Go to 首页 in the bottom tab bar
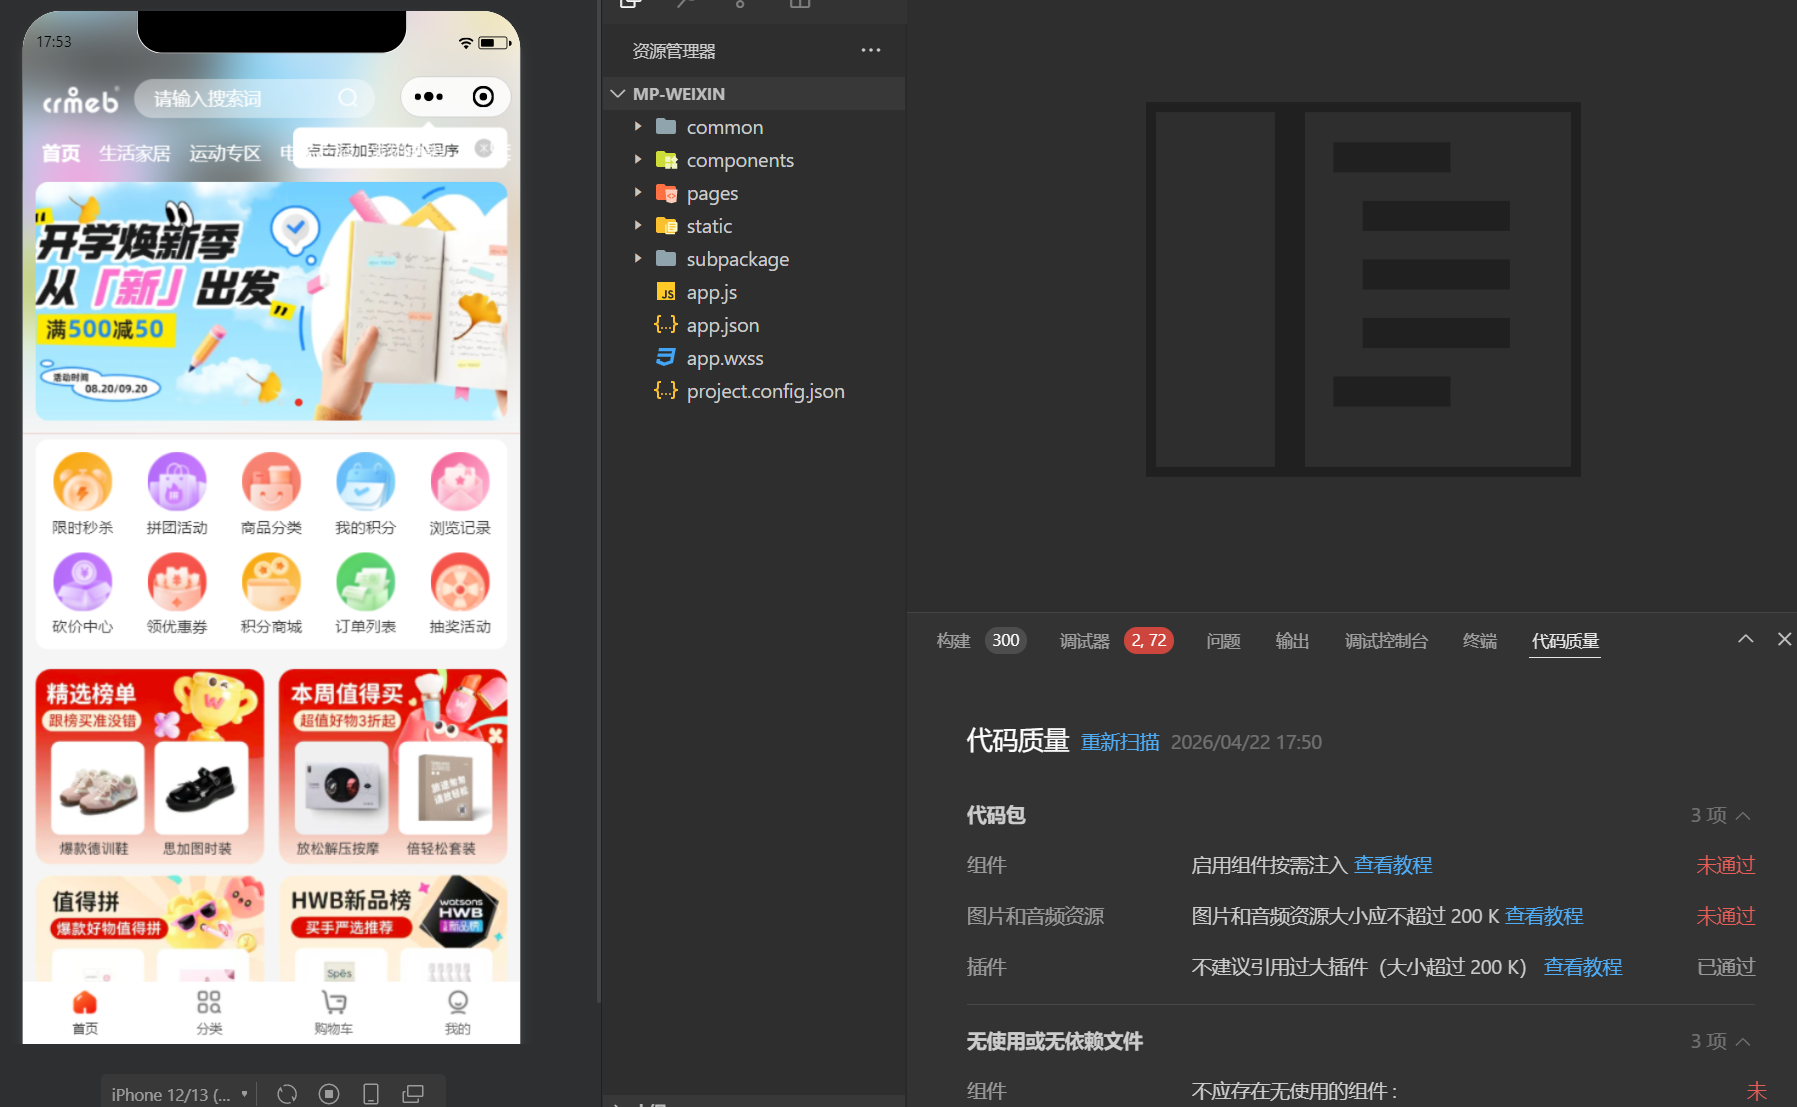This screenshot has height=1107, width=1797. tap(85, 1013)
